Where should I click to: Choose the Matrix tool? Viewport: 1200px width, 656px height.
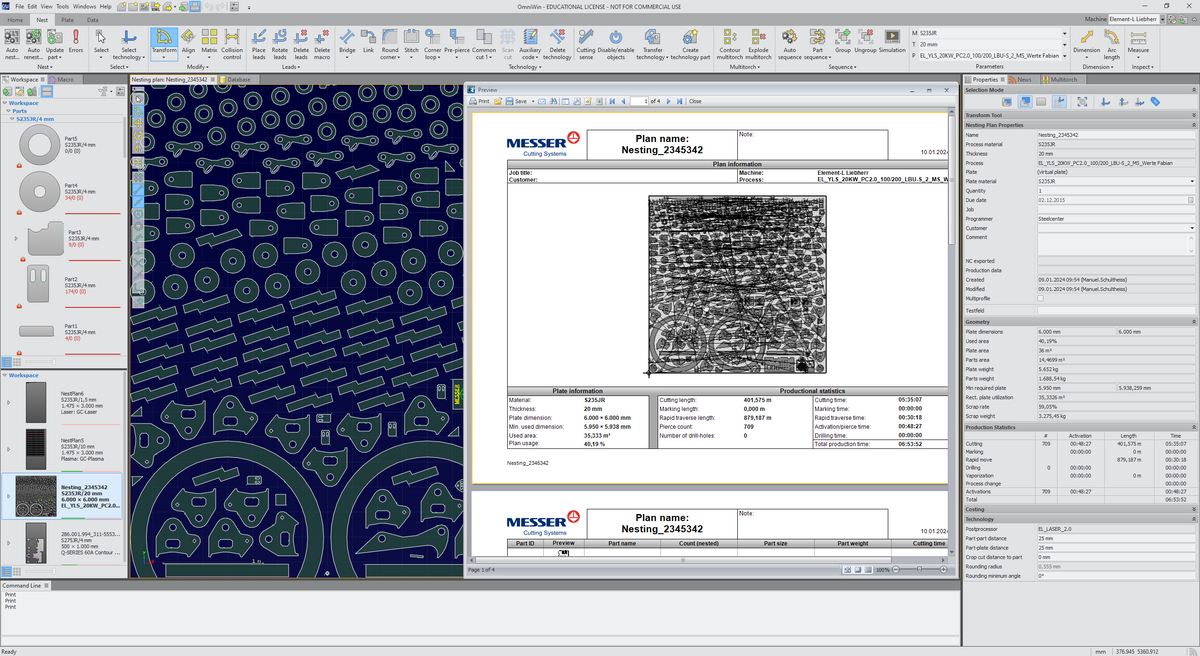click(209, 41)
